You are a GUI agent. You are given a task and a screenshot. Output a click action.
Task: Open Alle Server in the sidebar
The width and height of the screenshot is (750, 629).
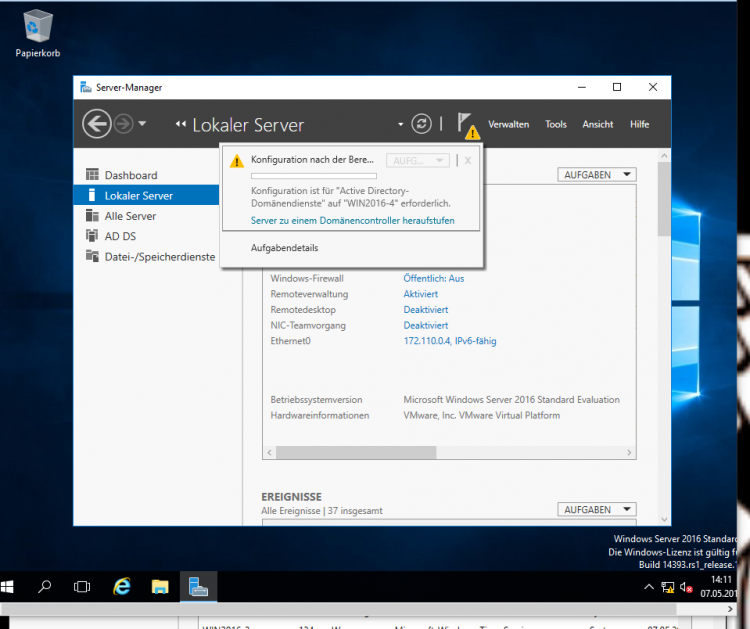point(130,216)
